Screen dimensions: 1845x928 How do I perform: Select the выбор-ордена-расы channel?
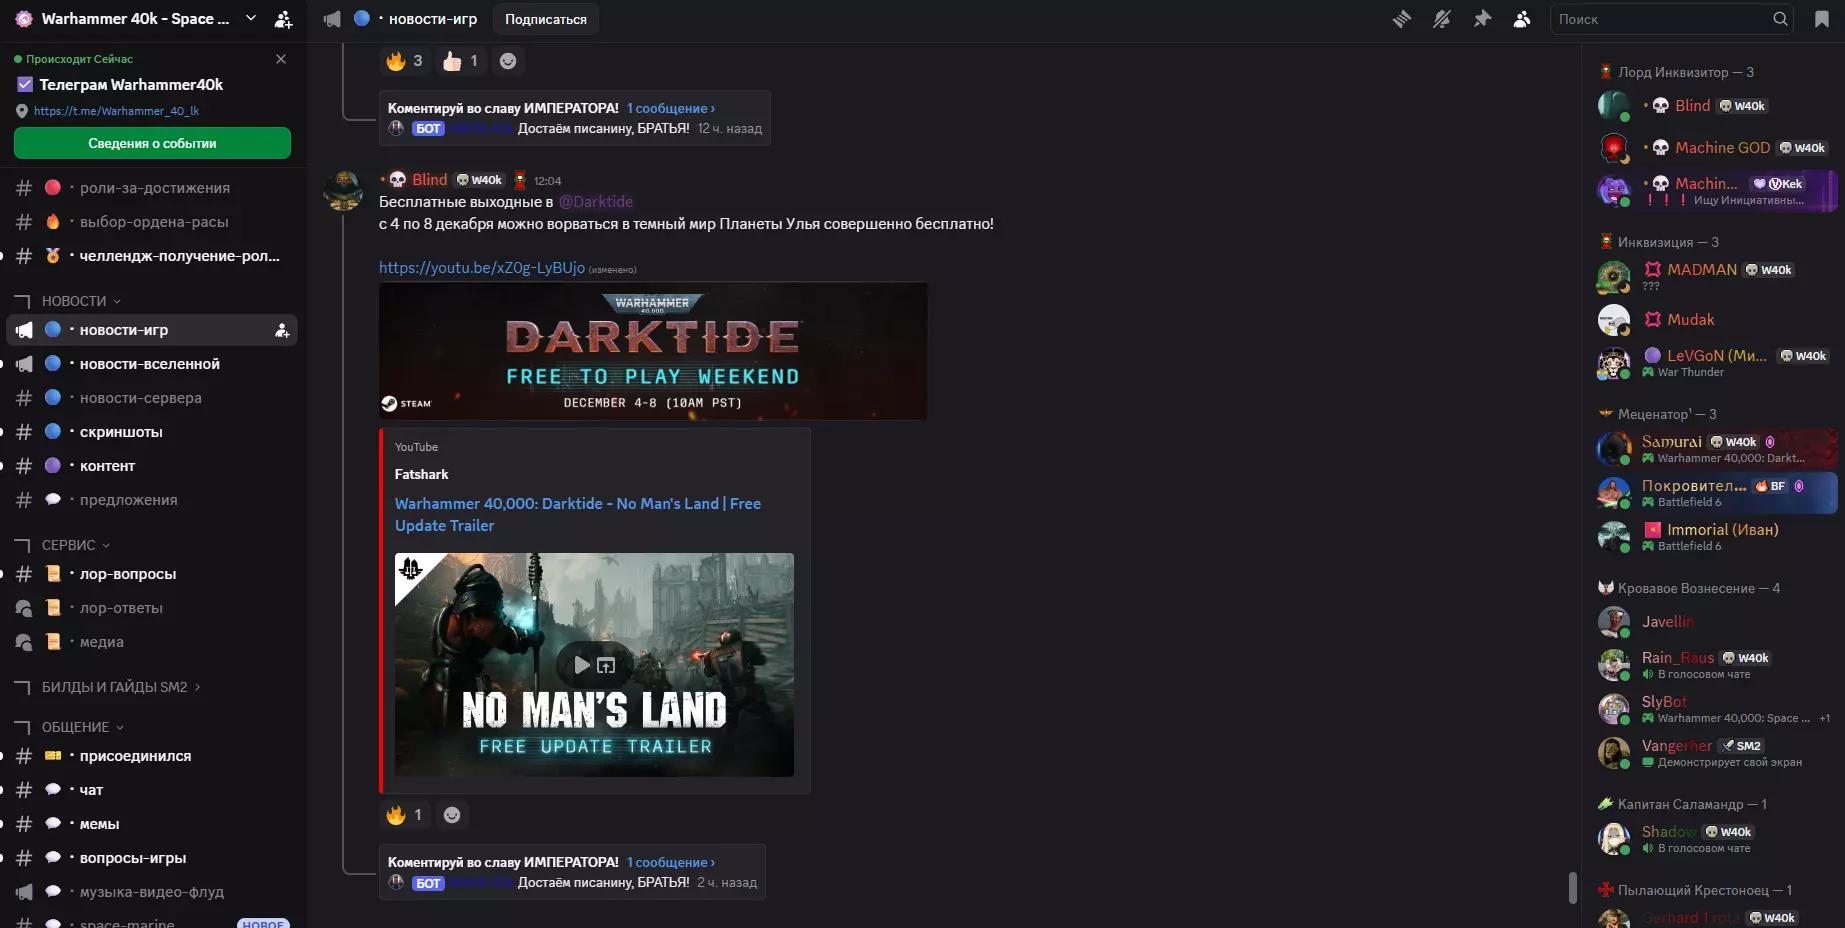point(152,222)
